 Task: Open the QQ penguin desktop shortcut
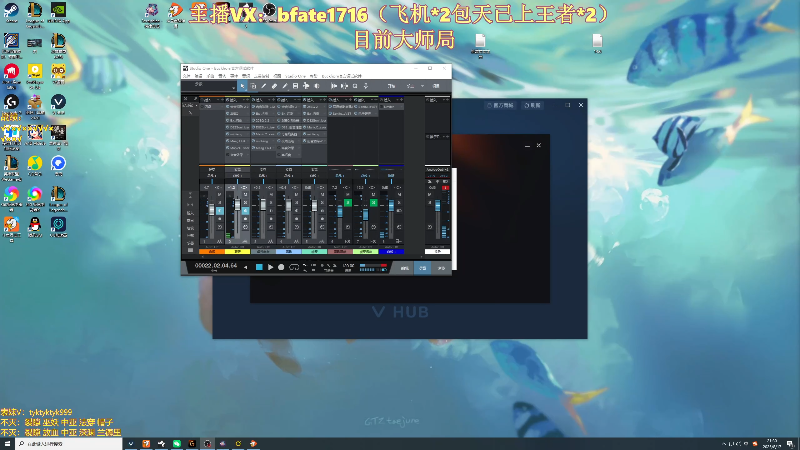click(x=35, y=224)
